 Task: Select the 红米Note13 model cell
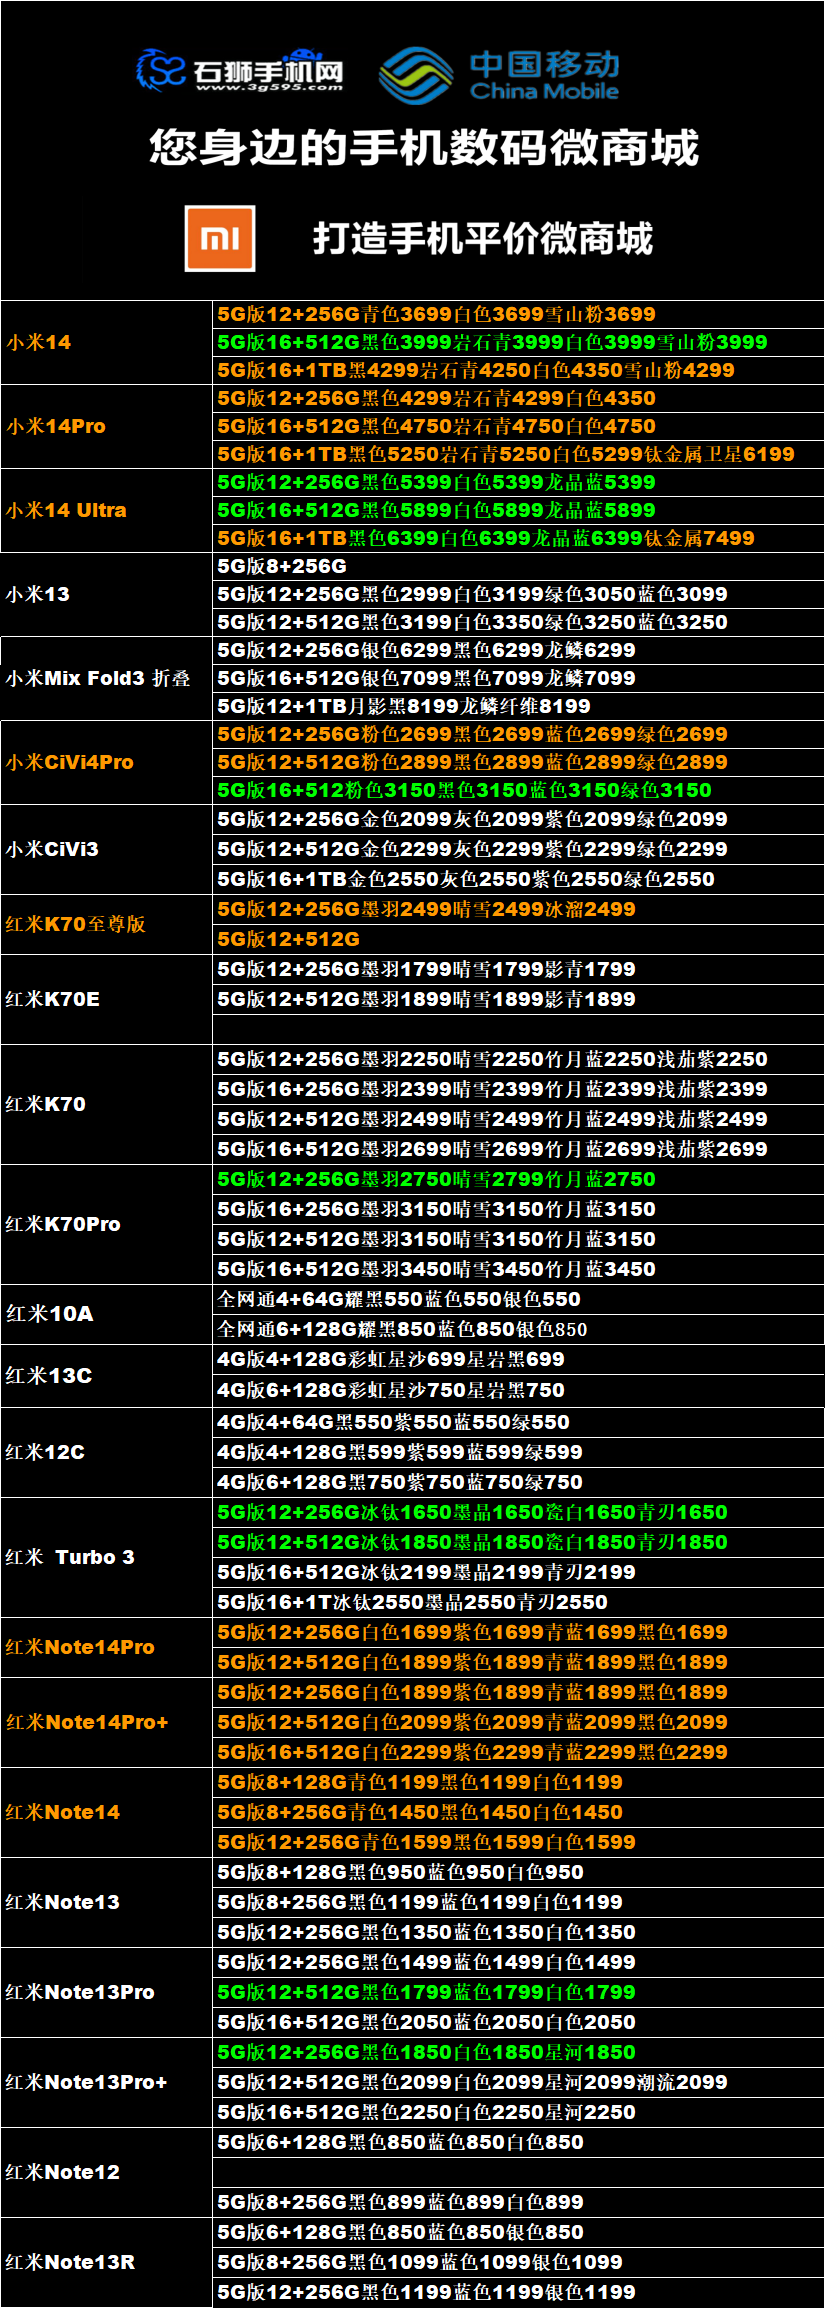[x=106, y=1902]
